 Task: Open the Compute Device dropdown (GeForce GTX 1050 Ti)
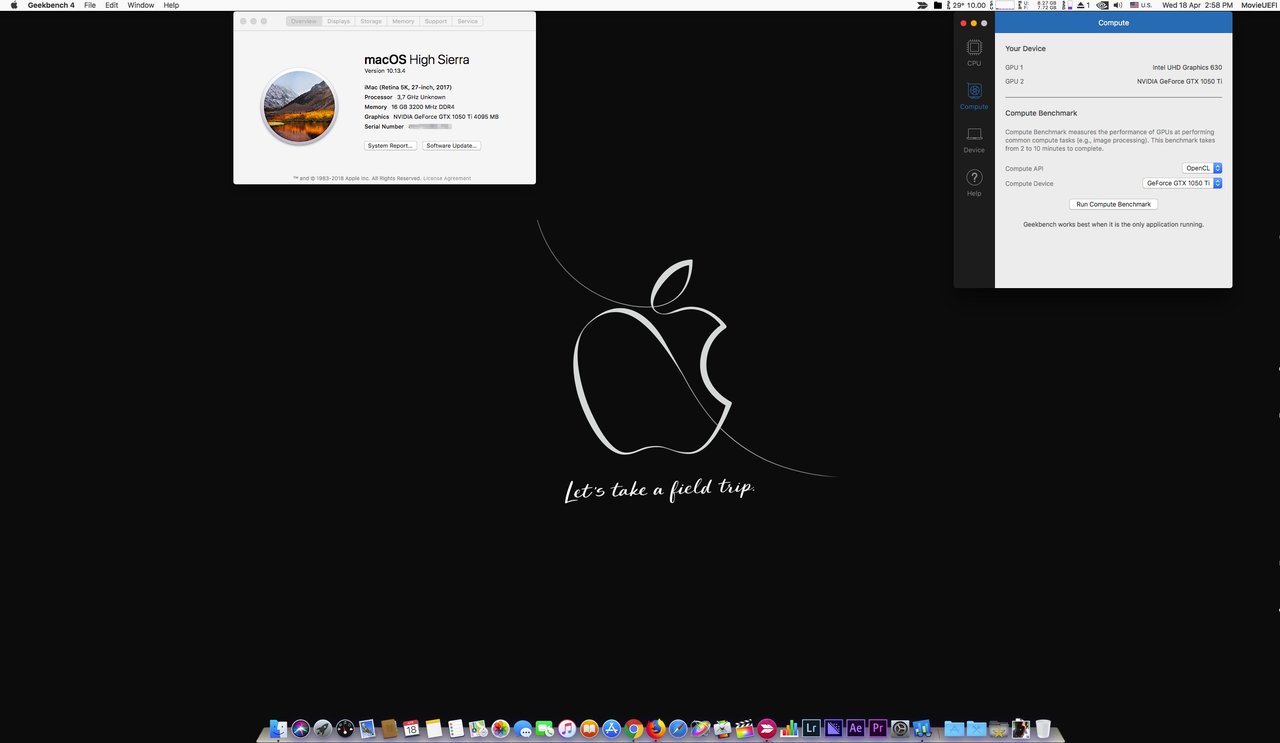click(1182, 183)
